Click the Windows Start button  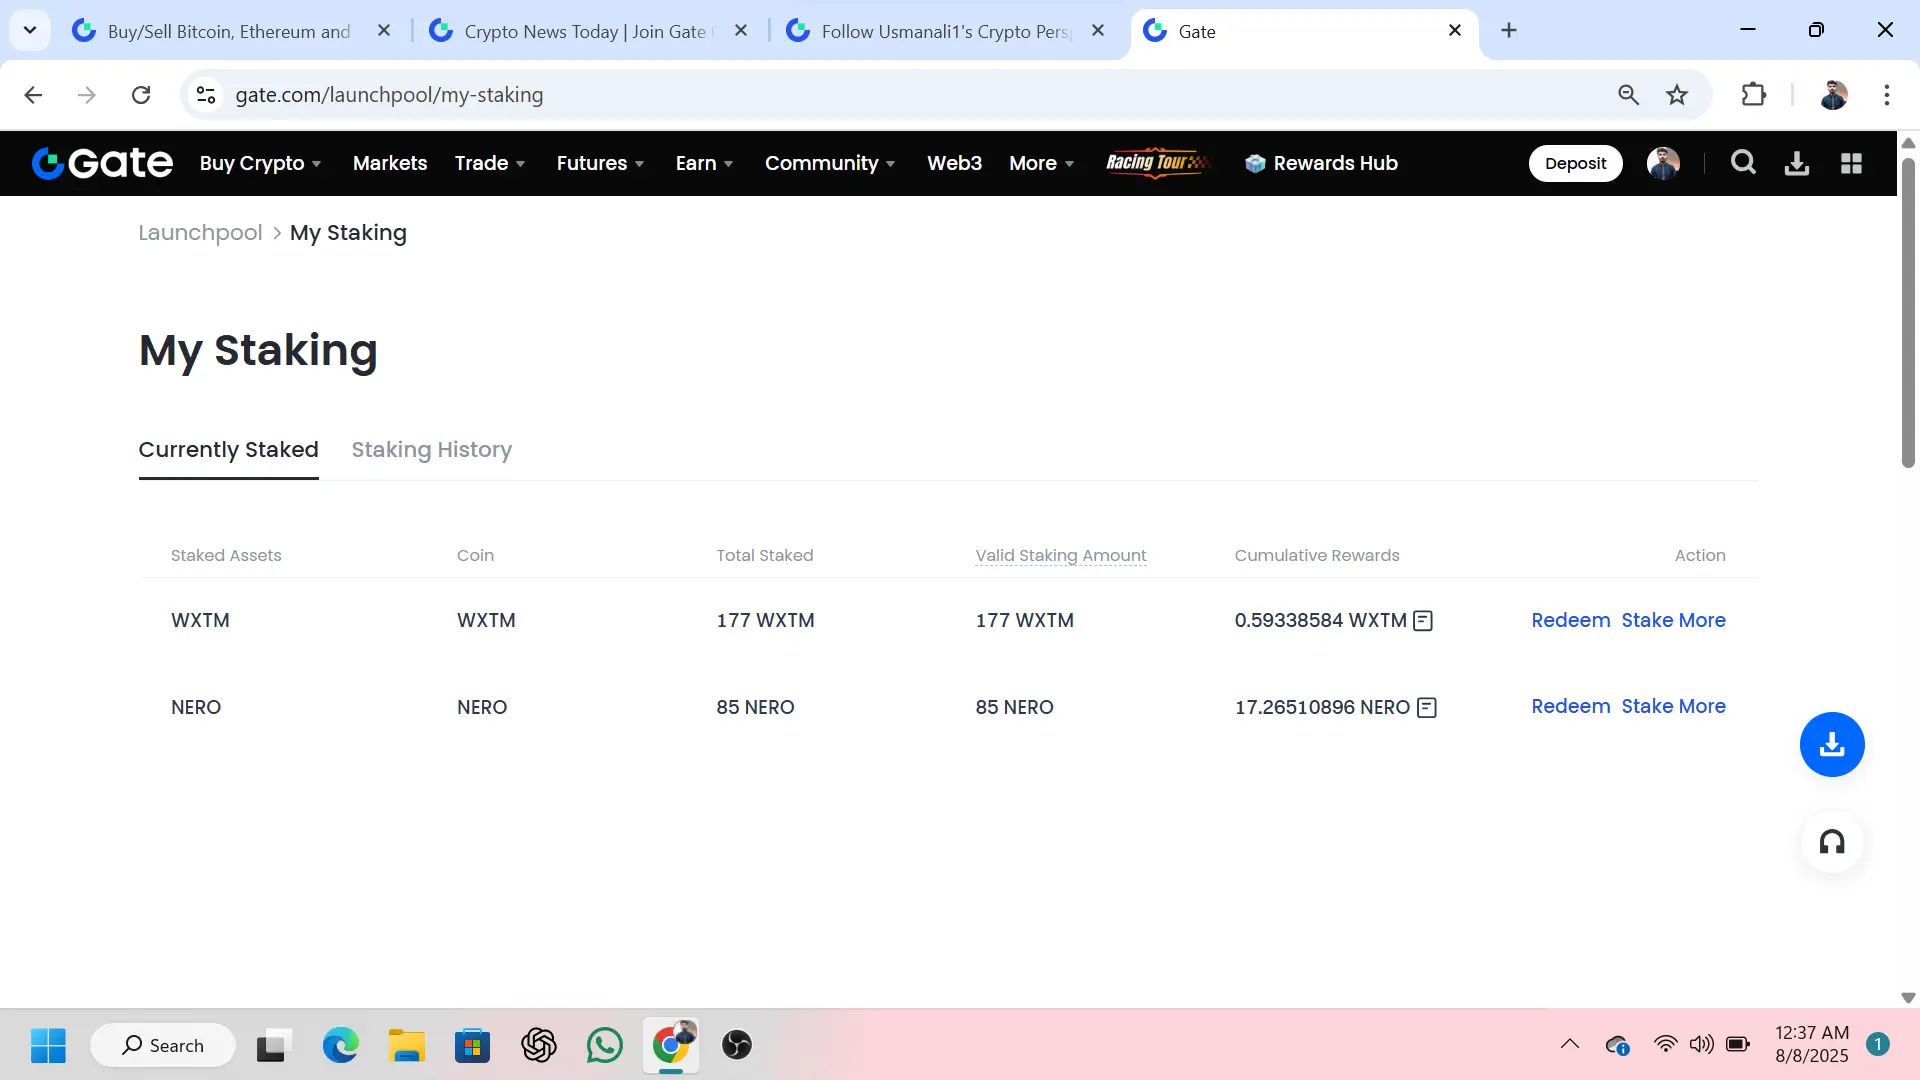pos(48,1045)
